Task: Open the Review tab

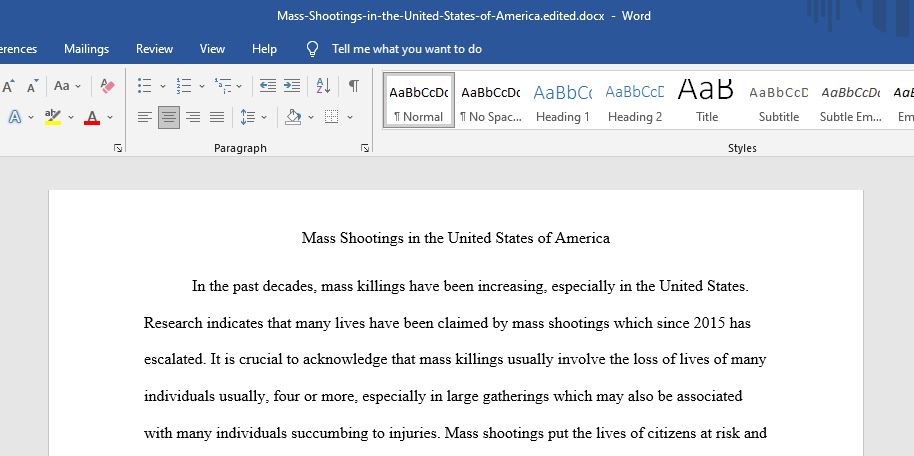Action: [x=154, y=49]
